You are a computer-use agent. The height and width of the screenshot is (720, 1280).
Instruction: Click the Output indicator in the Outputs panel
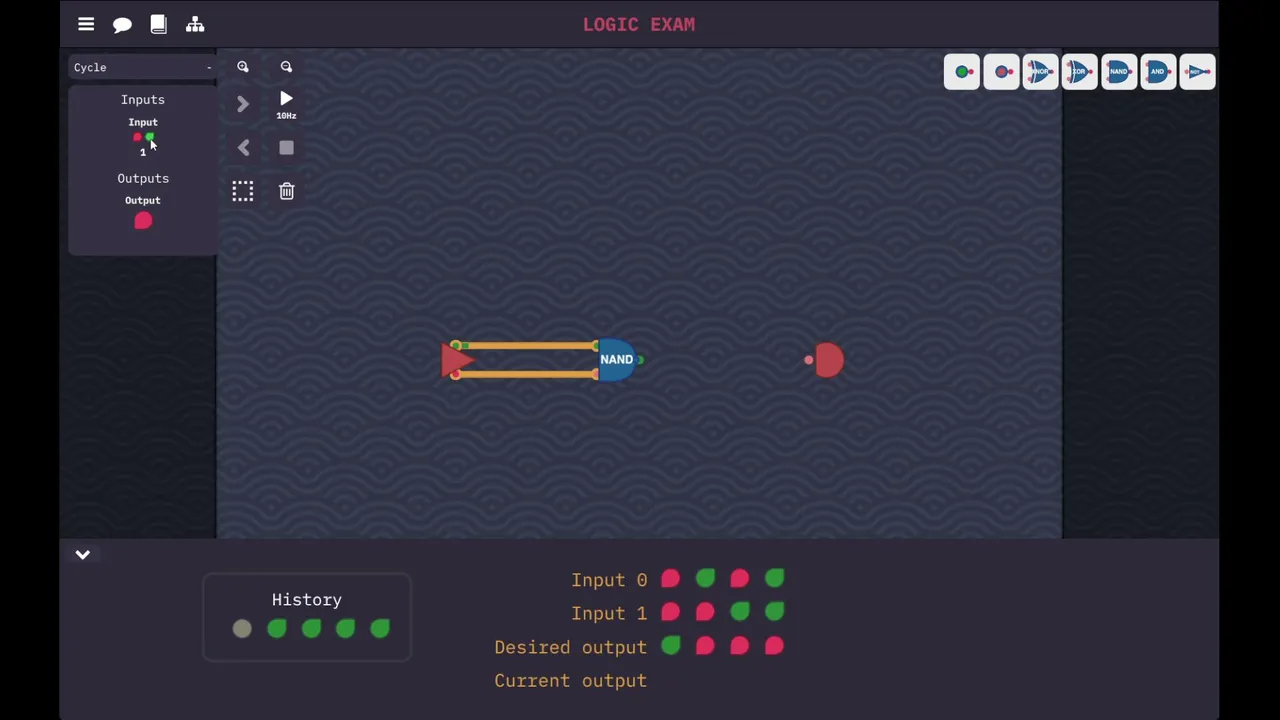coord(143,221)
